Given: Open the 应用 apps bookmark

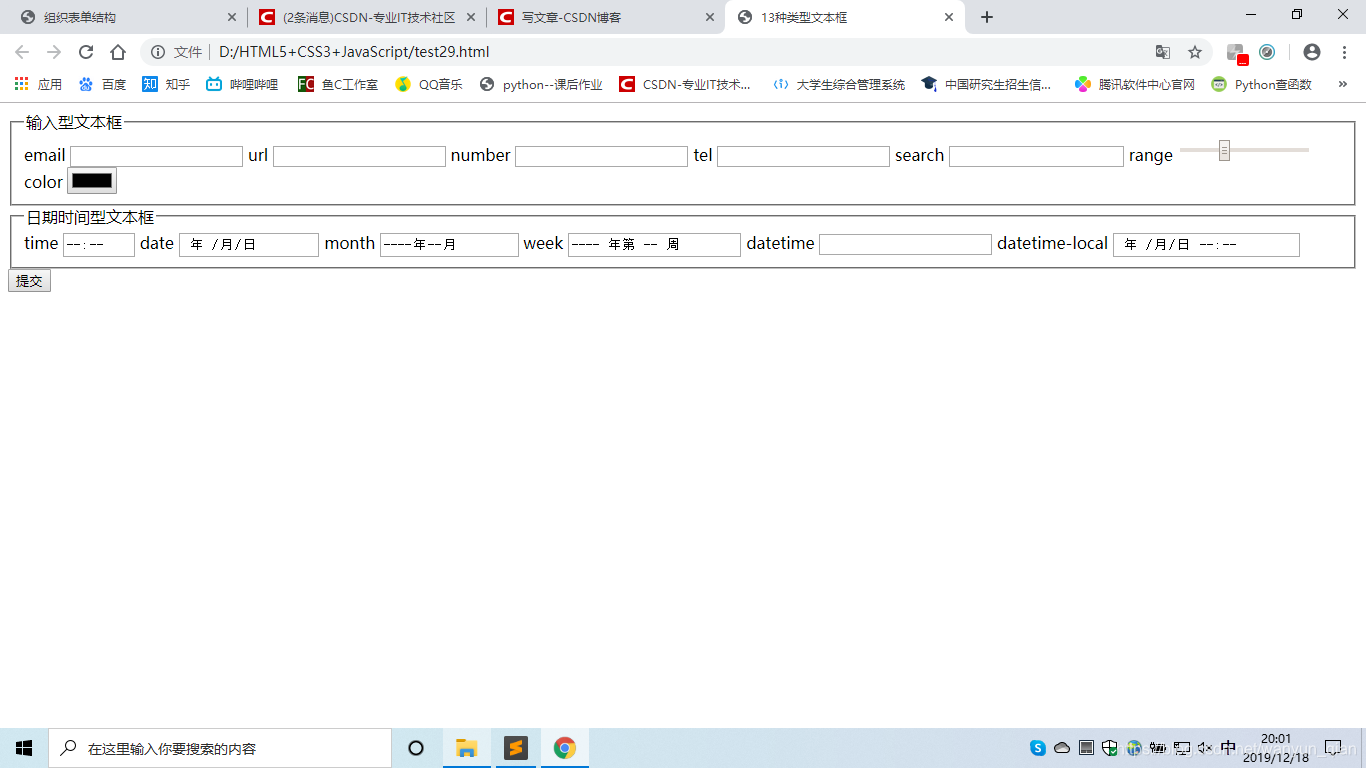Looking at the screenshot, I should [x=38, y=84].
